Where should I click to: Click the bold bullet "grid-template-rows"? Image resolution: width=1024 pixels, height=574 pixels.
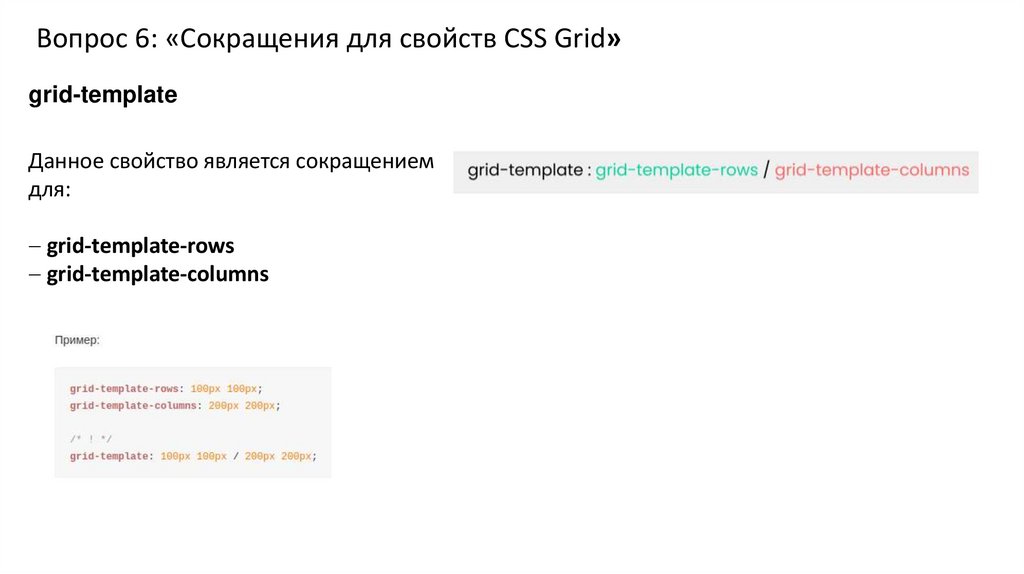click(x=140, y=246)
